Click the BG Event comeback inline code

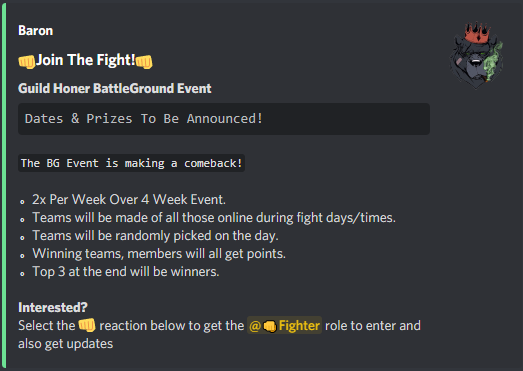tap(131, 163)
